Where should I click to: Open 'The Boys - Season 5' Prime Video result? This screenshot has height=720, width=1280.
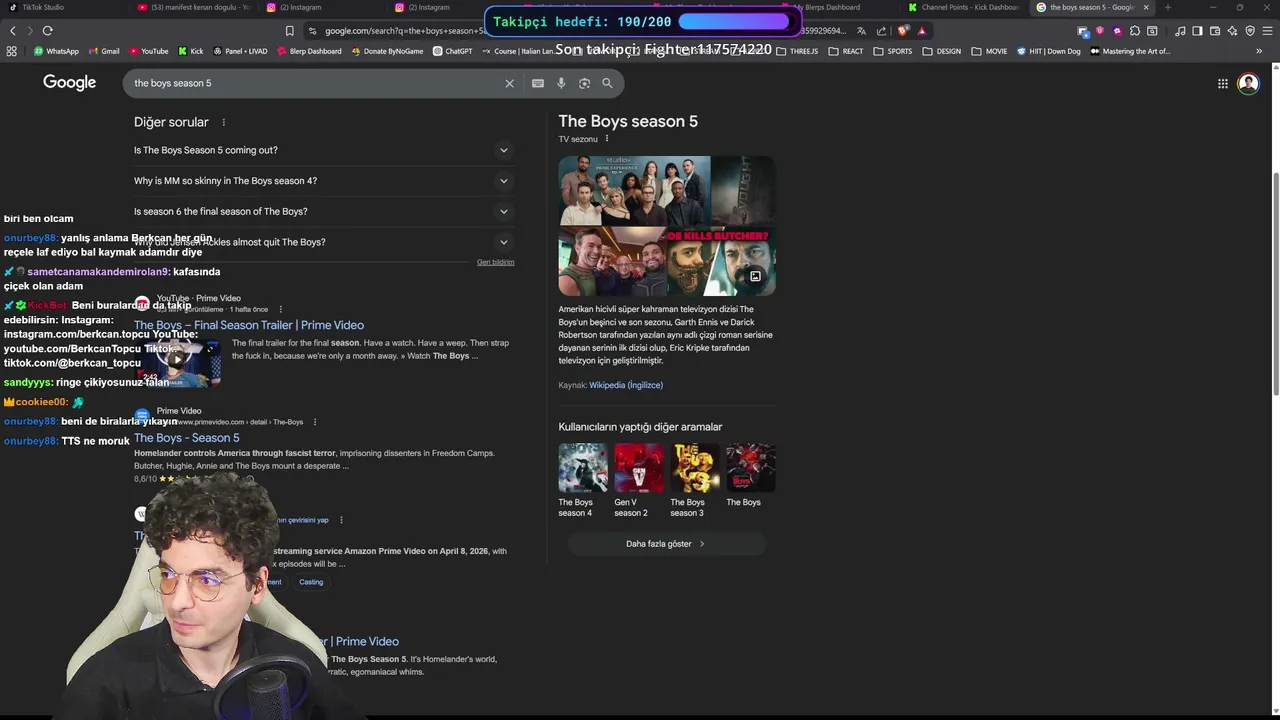coord(187,438)
